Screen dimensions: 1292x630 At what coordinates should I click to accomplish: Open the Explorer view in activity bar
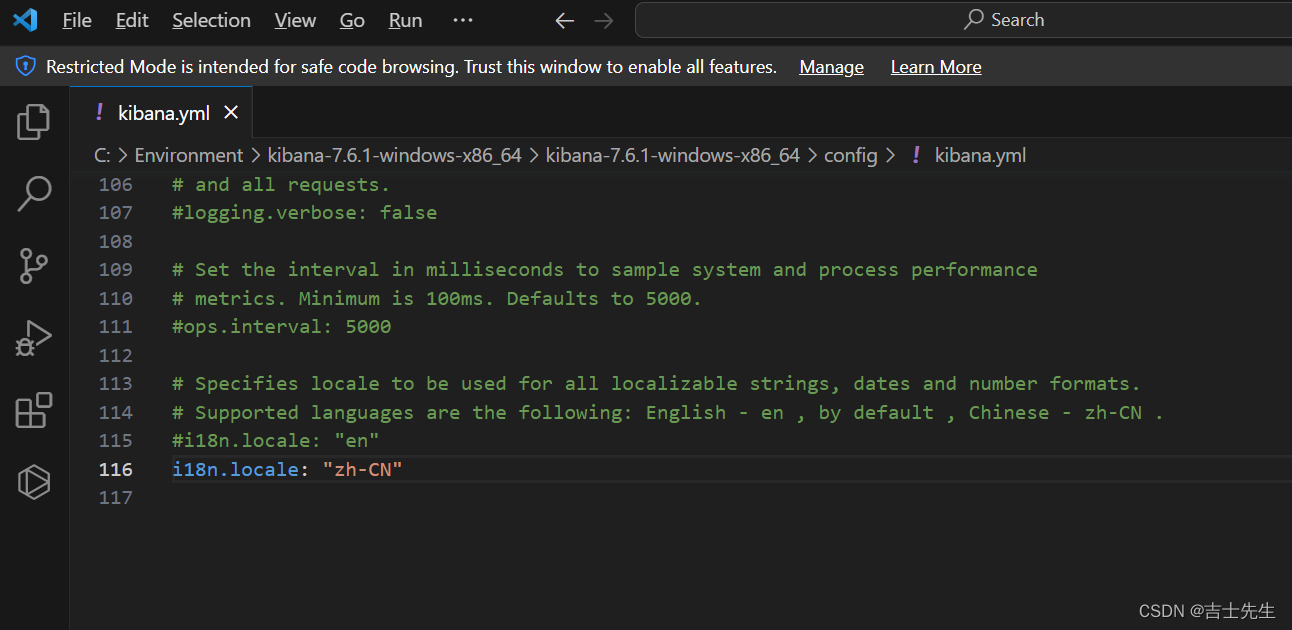pos(34,122)
